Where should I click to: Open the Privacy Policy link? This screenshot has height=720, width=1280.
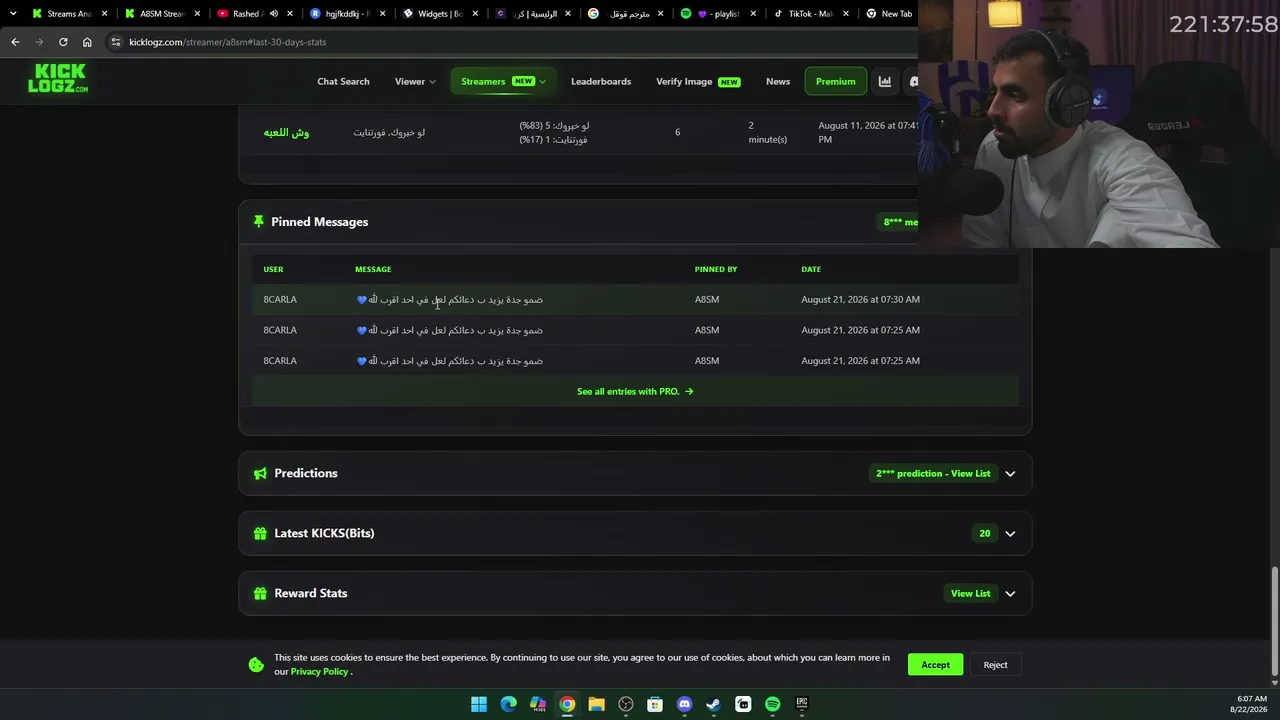[x=319, y=672]
